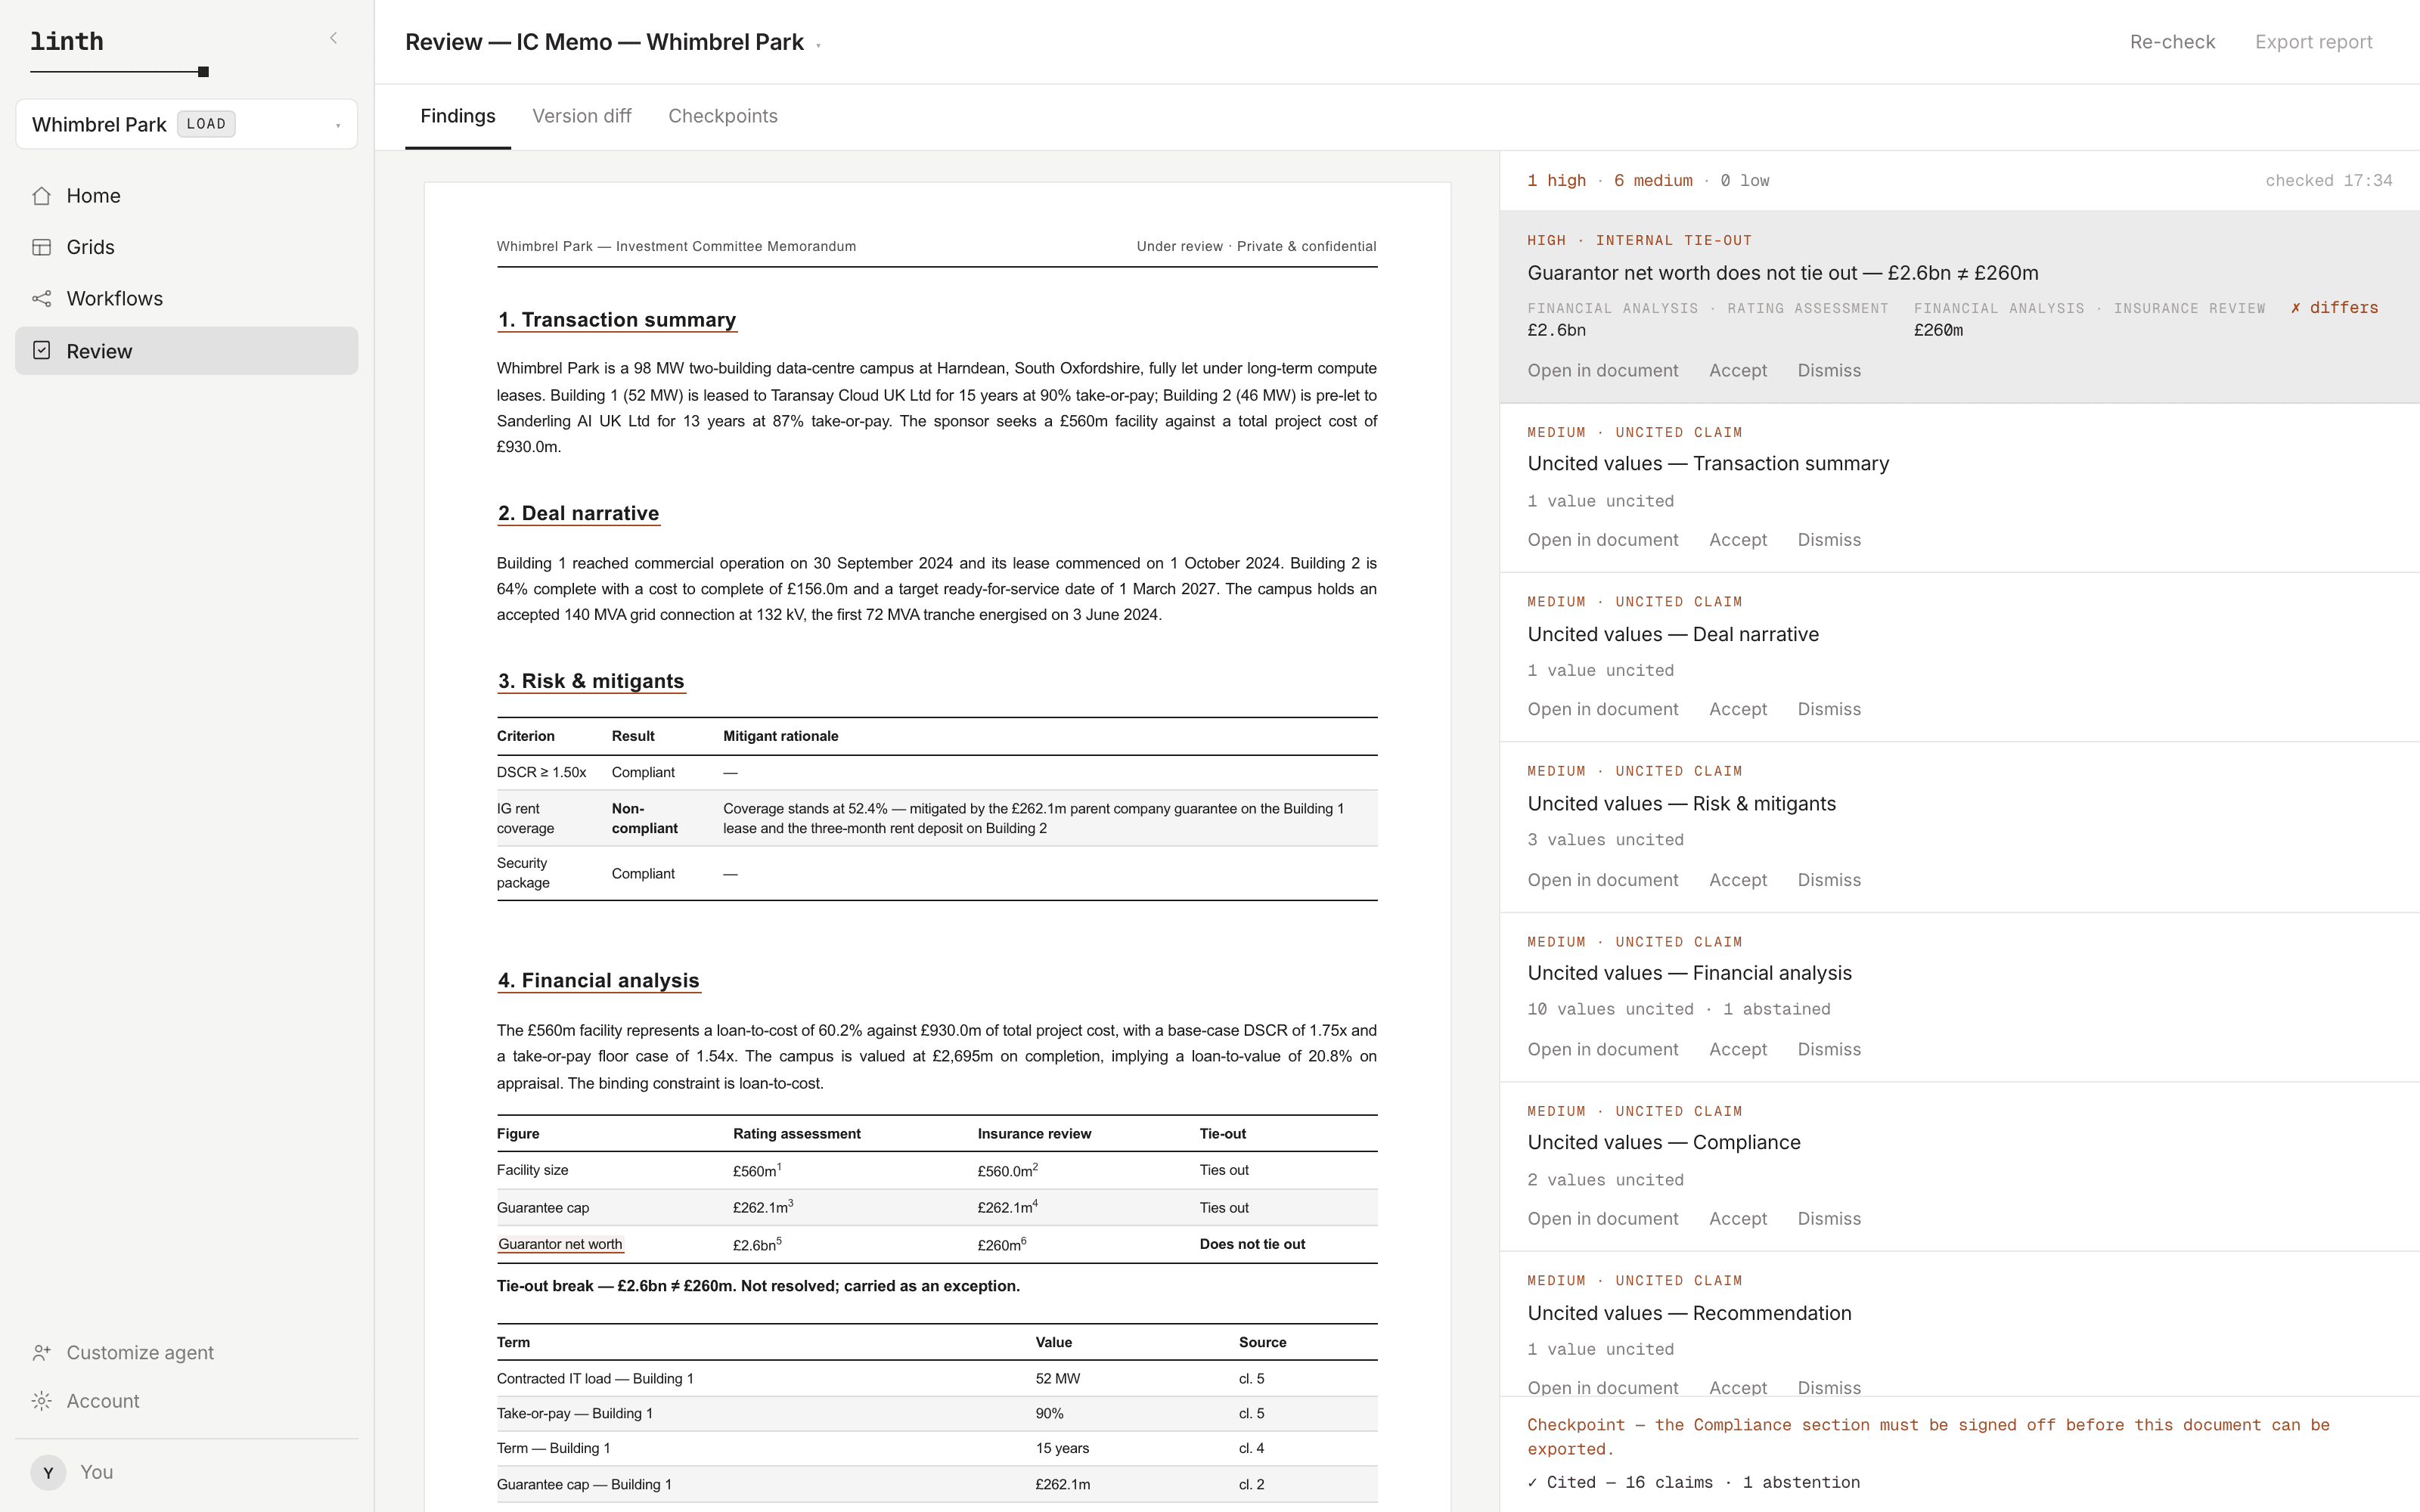
Task: Accept the Transaction summary uncited finding
Action: click(1738, 540)
